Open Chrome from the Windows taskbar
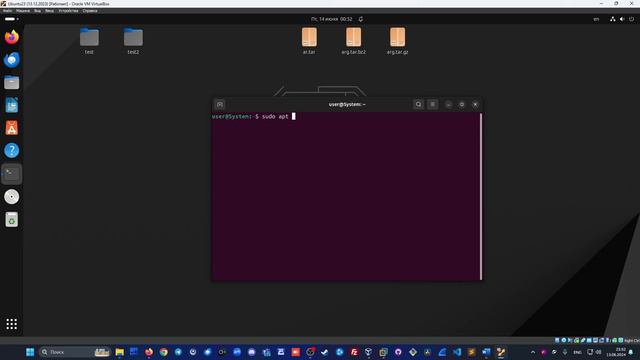640x360 pixels. click(x=164, y=352)
